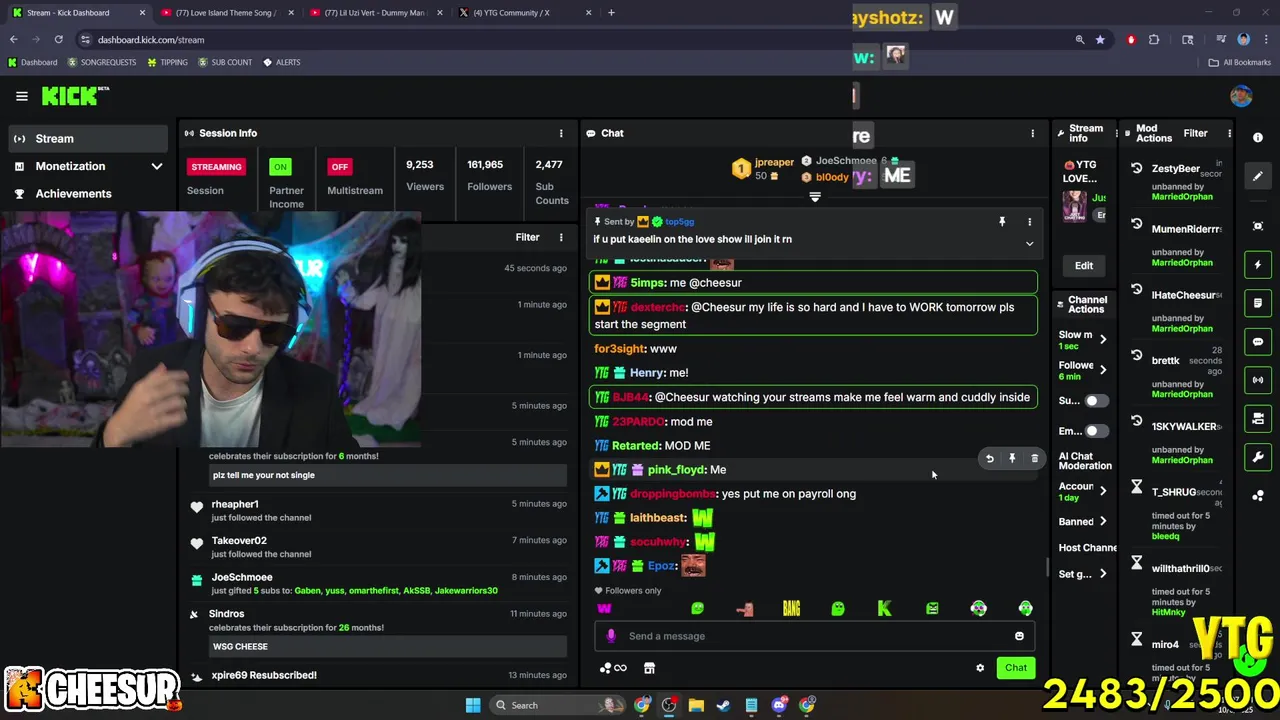The height and width of the screenshot is (720, 1280).
Task: Click the document icon in right sidebar
Action: click(1258, 303)
